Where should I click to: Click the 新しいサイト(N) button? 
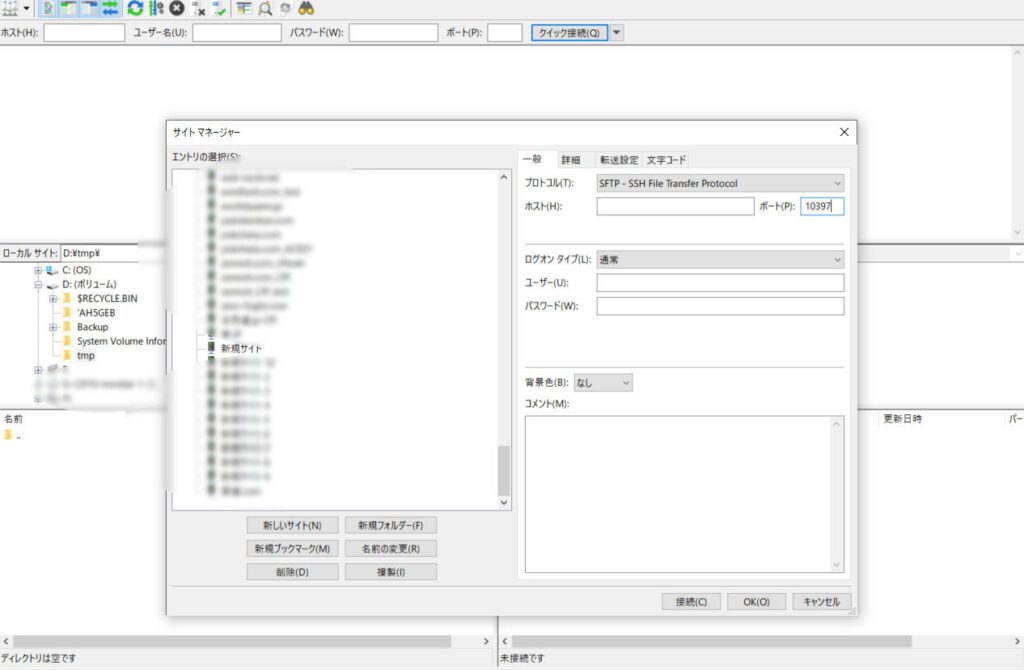[x=293, y=525]
